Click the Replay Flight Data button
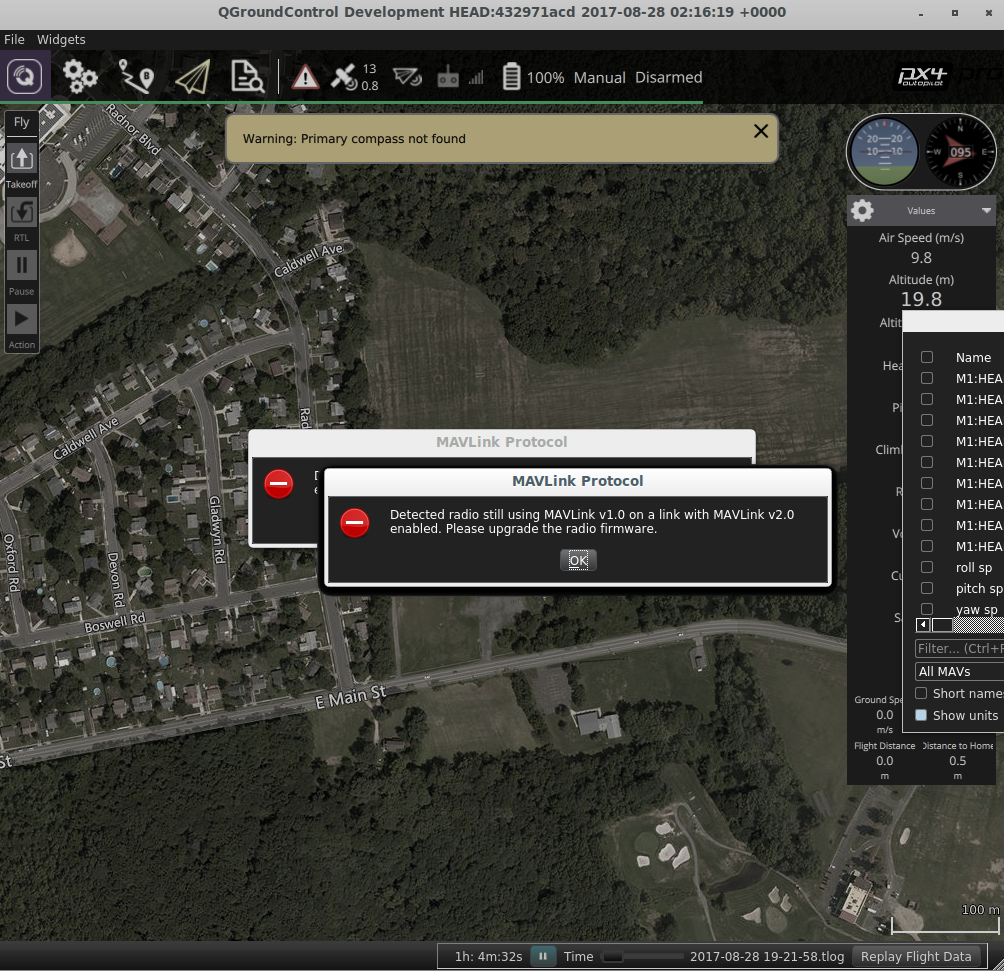 pos(916,956)
